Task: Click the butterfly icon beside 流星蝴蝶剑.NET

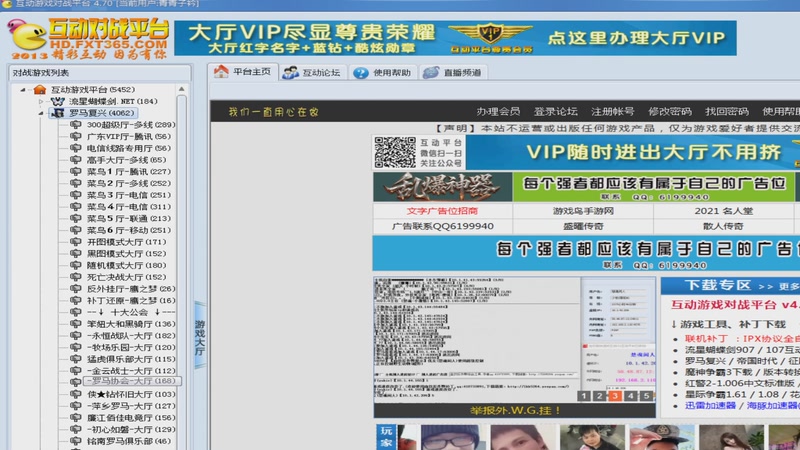Action: 58,102
